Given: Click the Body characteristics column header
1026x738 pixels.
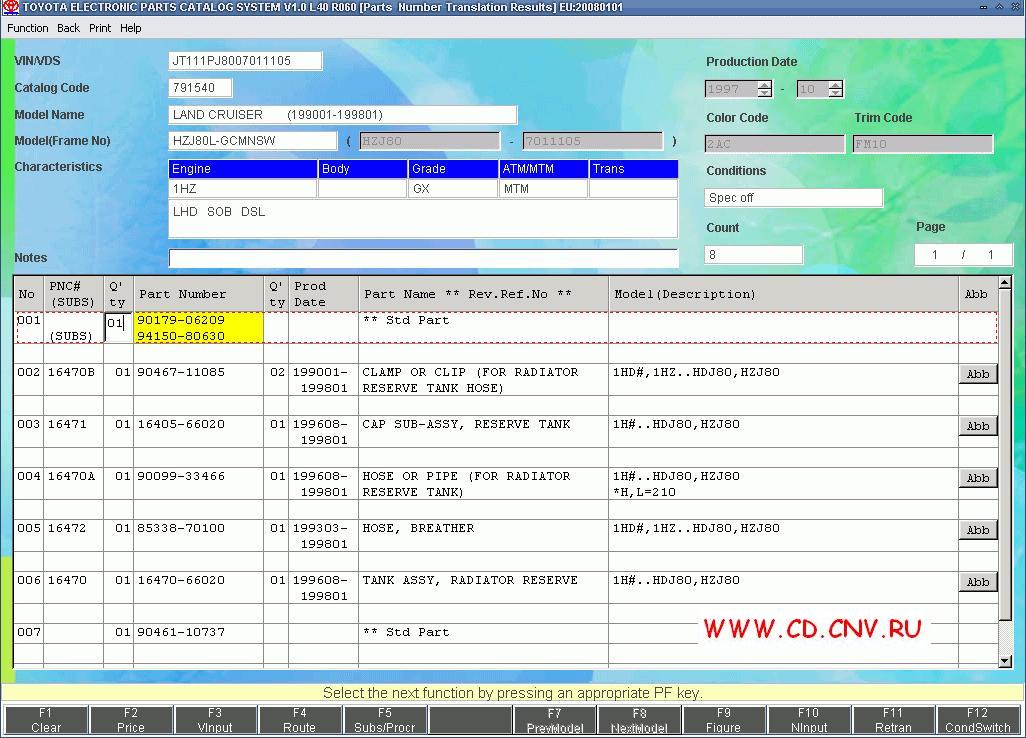Looking at the screenshot, I should (363, 169).
